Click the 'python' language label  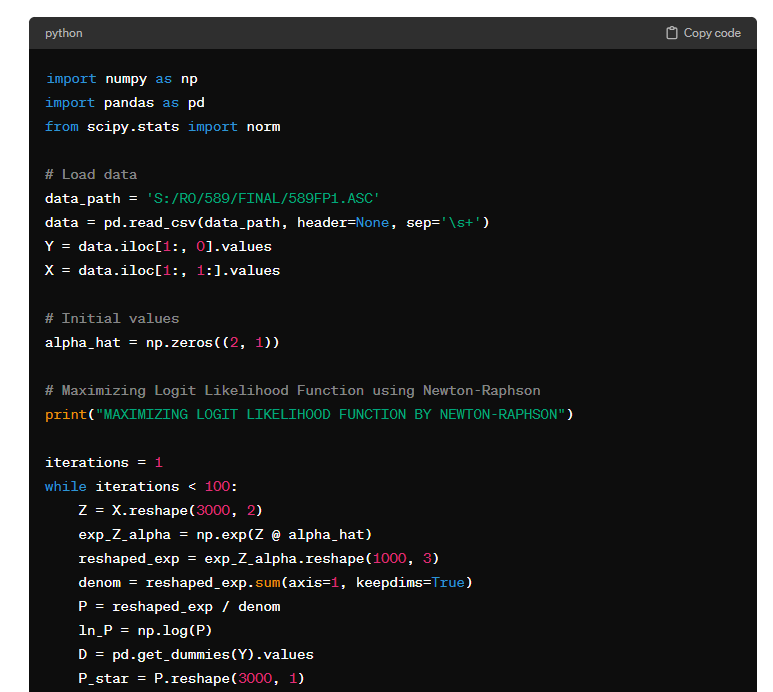click(64, 33)
